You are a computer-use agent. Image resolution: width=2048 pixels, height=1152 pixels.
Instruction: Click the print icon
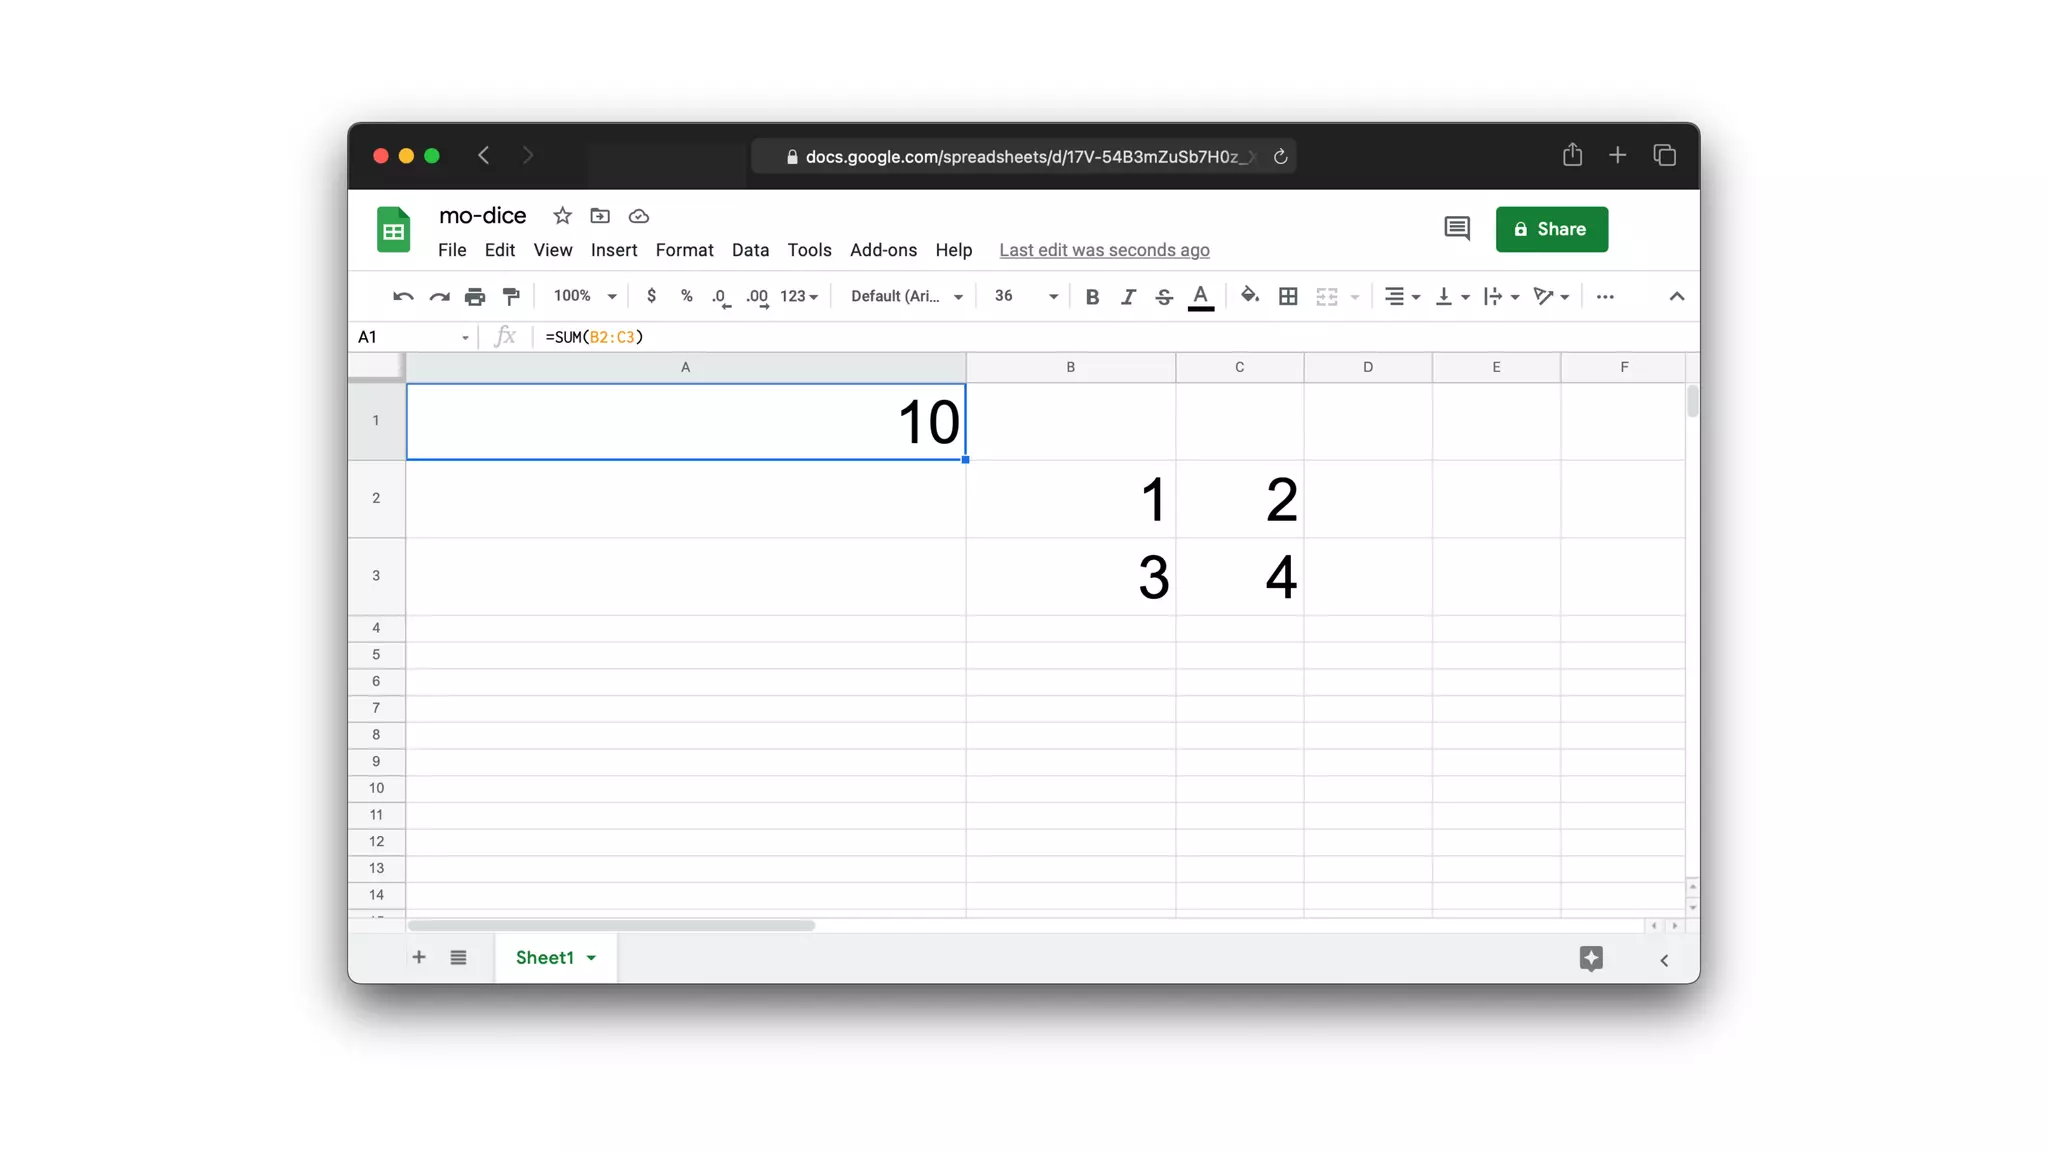click(x=475, y=296)
